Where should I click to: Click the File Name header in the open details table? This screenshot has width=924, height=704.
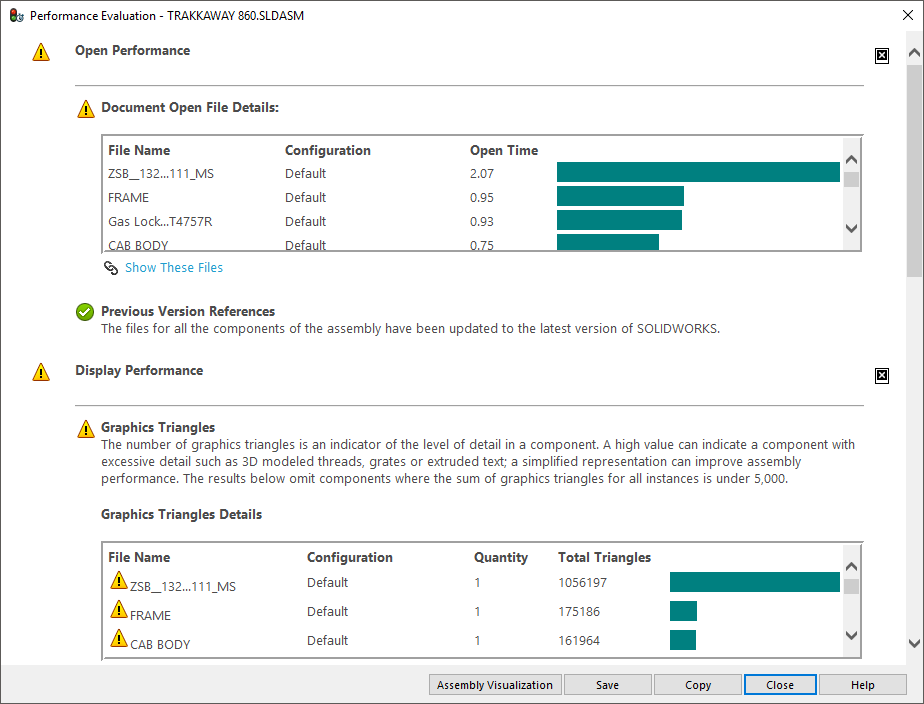[x=139, y=150]
